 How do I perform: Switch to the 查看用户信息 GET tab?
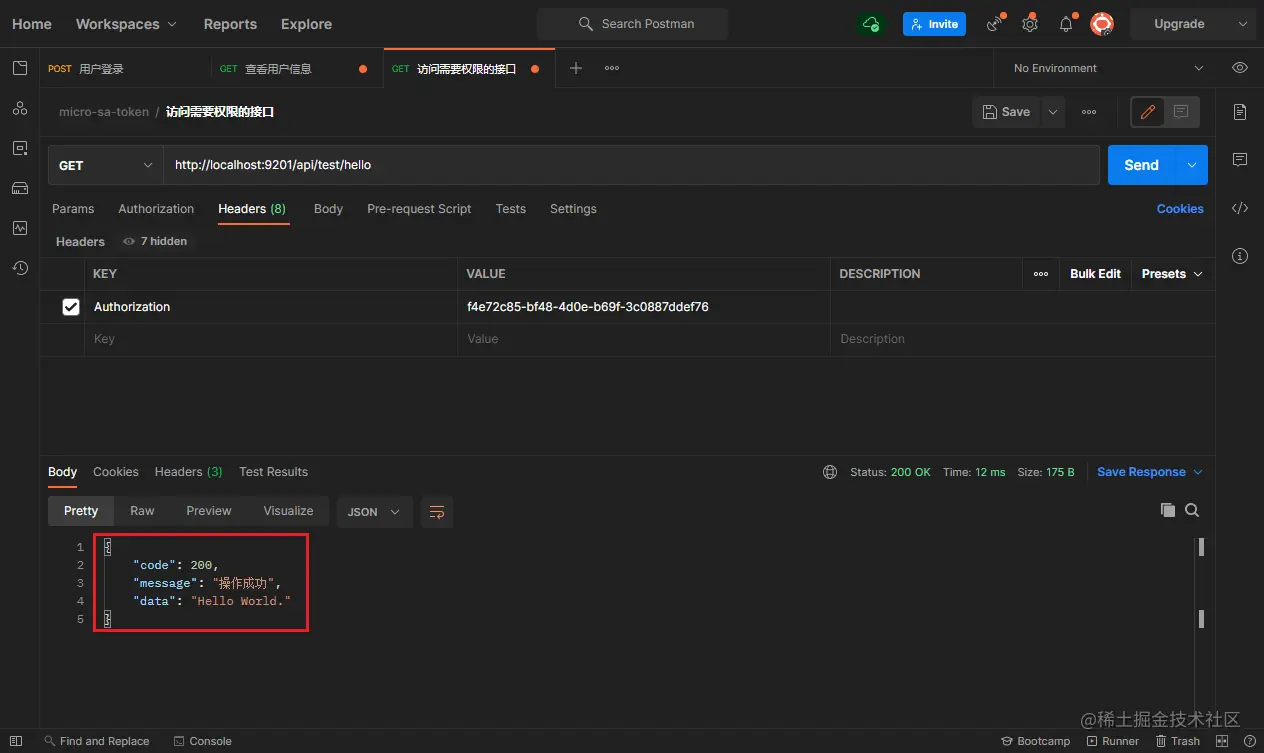(x=297, y=69)
